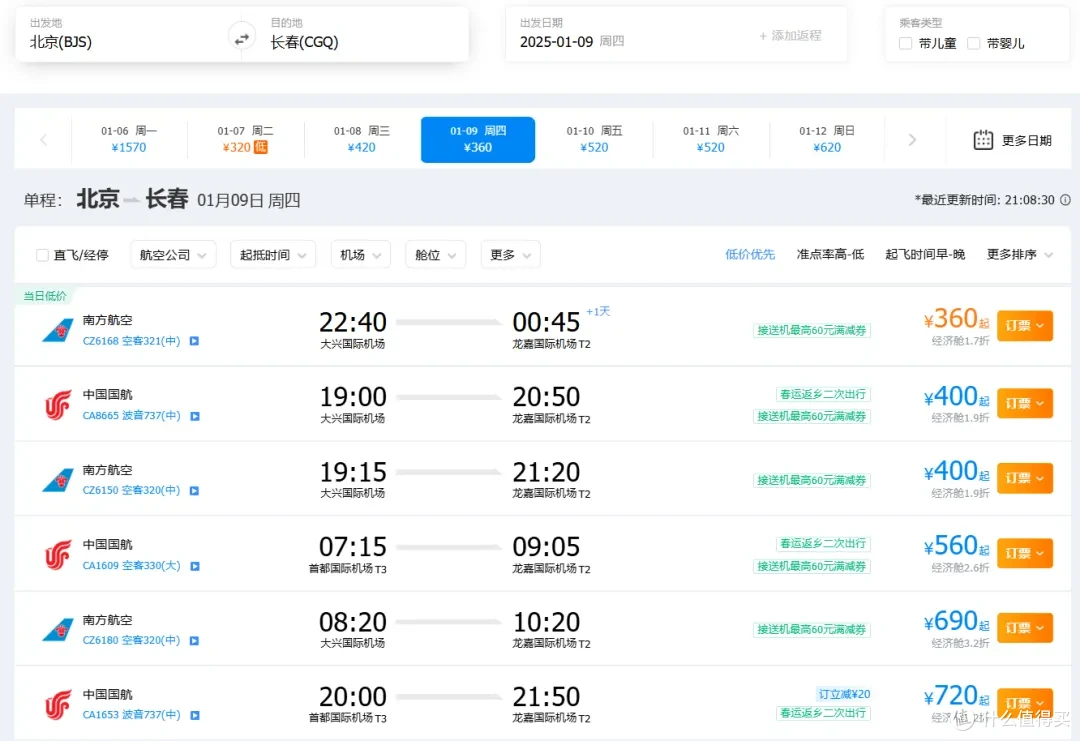This screenshot has height=741, width=1080.
Task: Click 添加返程 to add return trip
Action: coord(790,36)
